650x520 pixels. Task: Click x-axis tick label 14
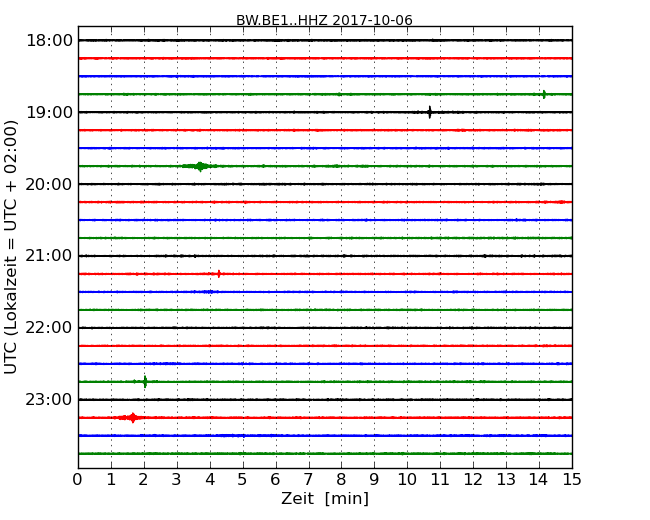(x=539, y=479)
